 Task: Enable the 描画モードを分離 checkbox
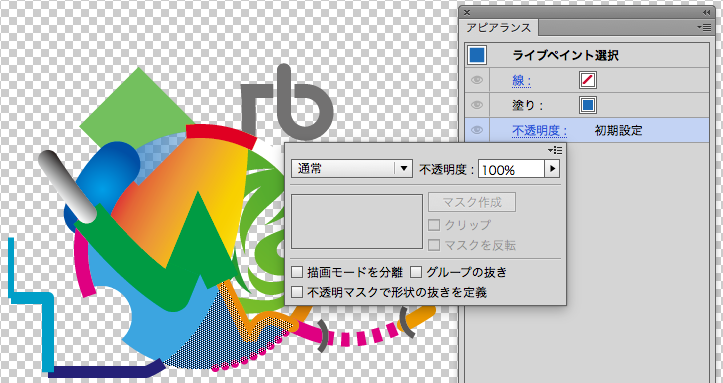[x=297, y=272]
